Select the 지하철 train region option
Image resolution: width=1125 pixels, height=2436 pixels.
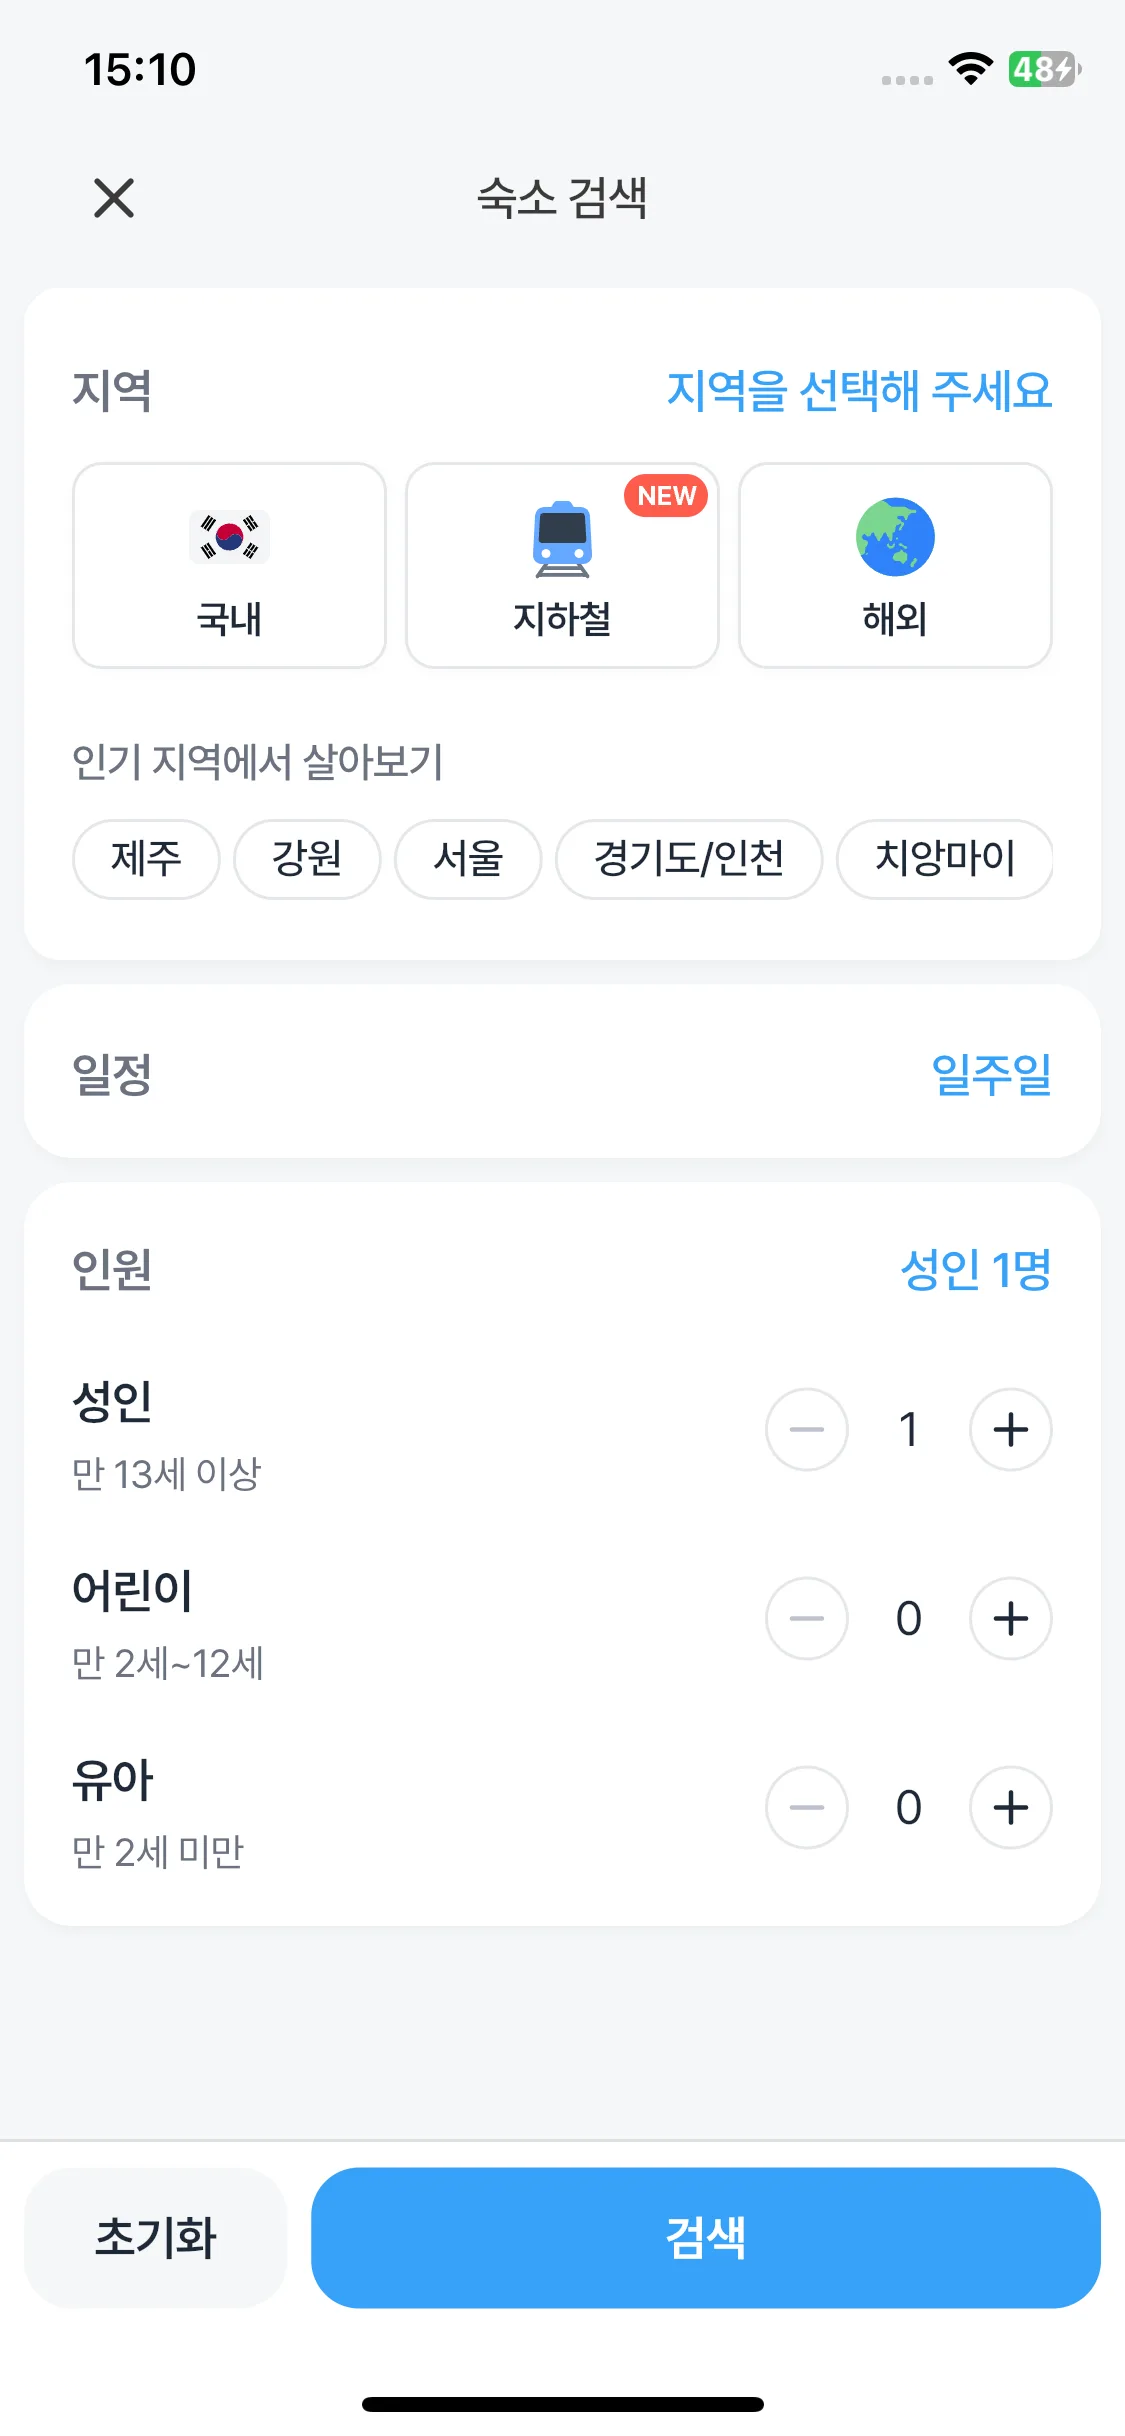coord(562,565)
